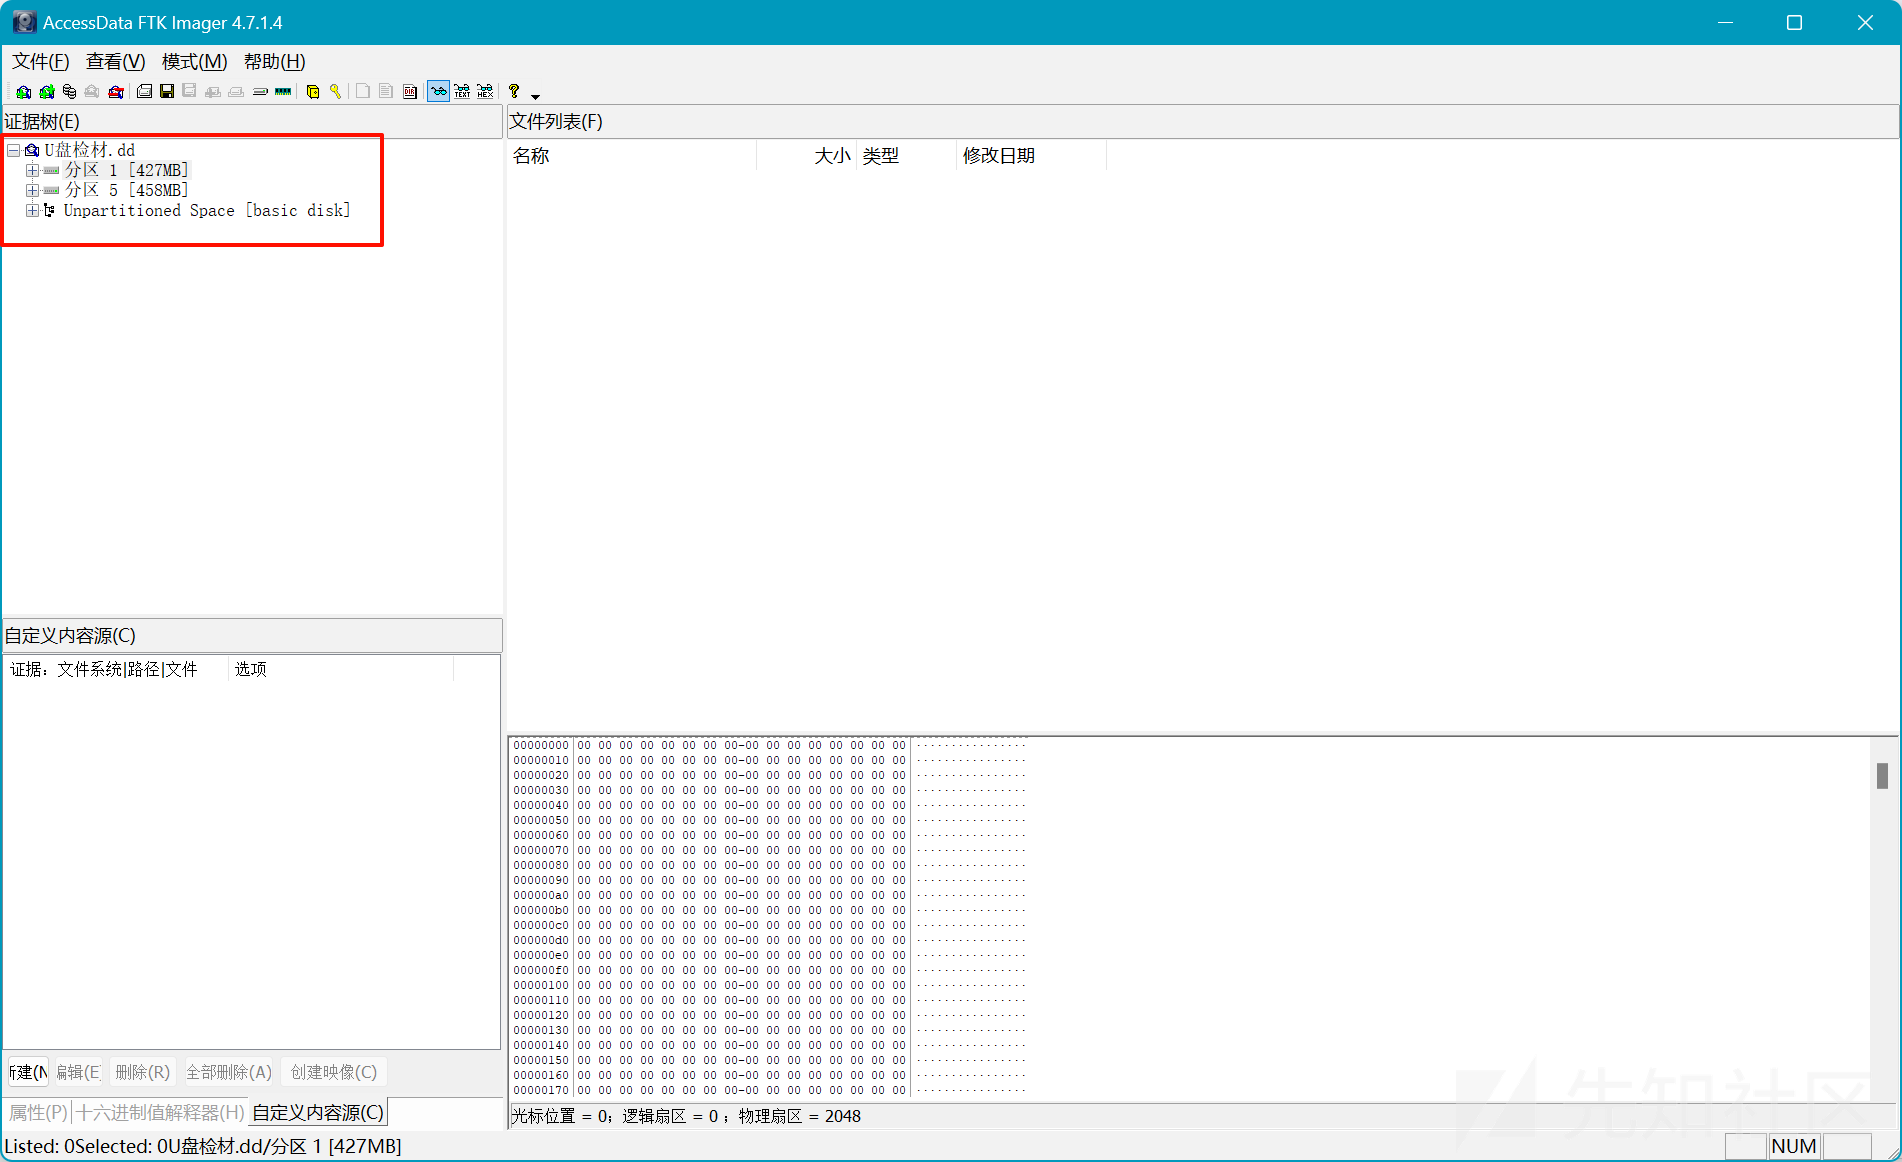The image size is (1902, 1162).
Task: Click the 自定义内容源(C) panel header
Action: point(252,636)
